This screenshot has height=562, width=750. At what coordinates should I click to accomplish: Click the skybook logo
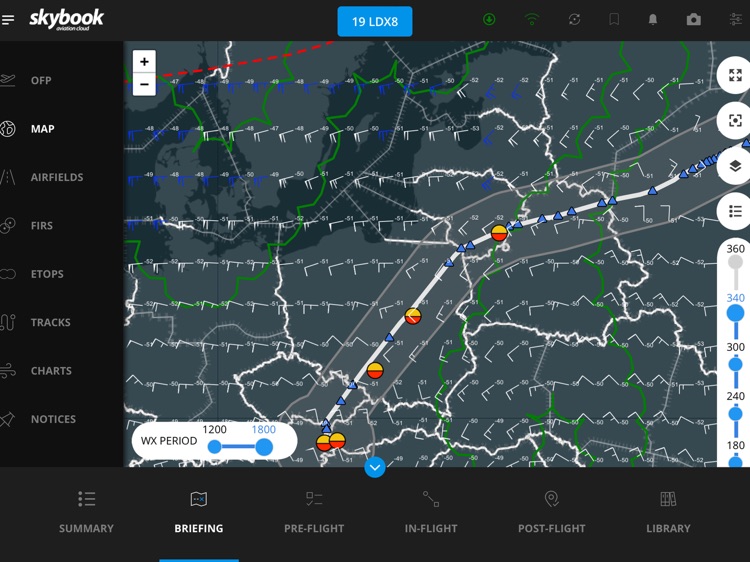click(x=66, y=20)
